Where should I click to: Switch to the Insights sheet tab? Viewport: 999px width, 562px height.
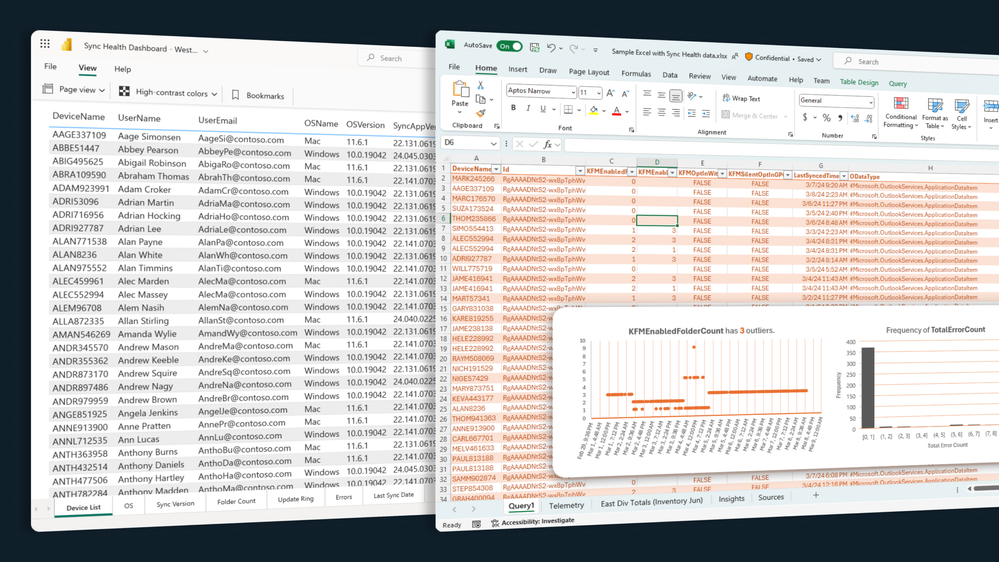pyautogui.click(x=731, y=499)
